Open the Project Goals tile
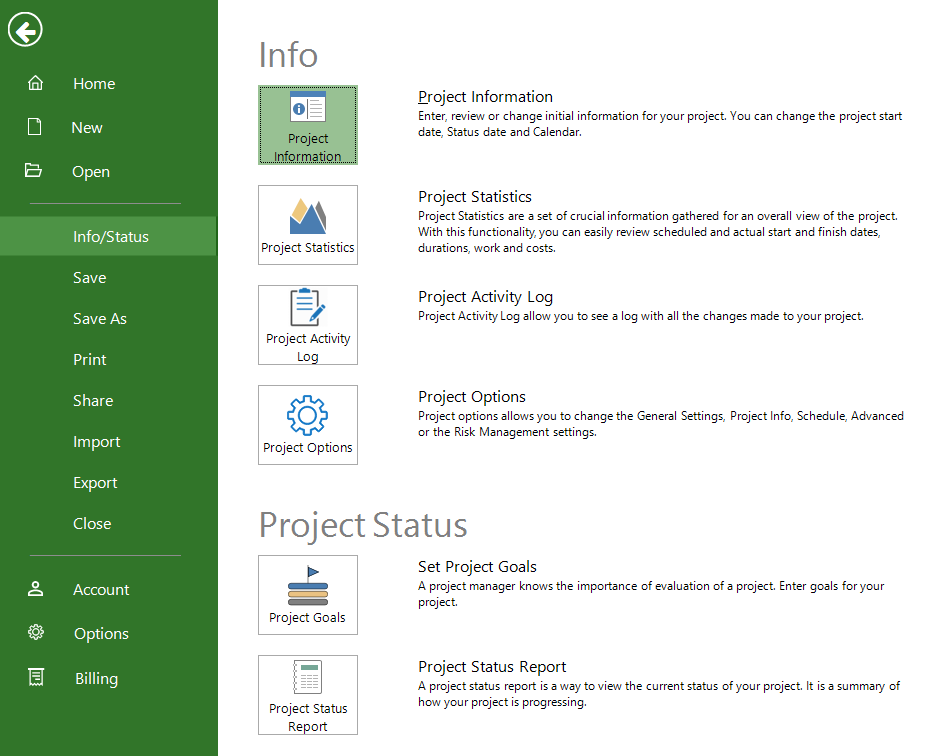The width and height of the screenshot is (950, 756). [308, 595]
